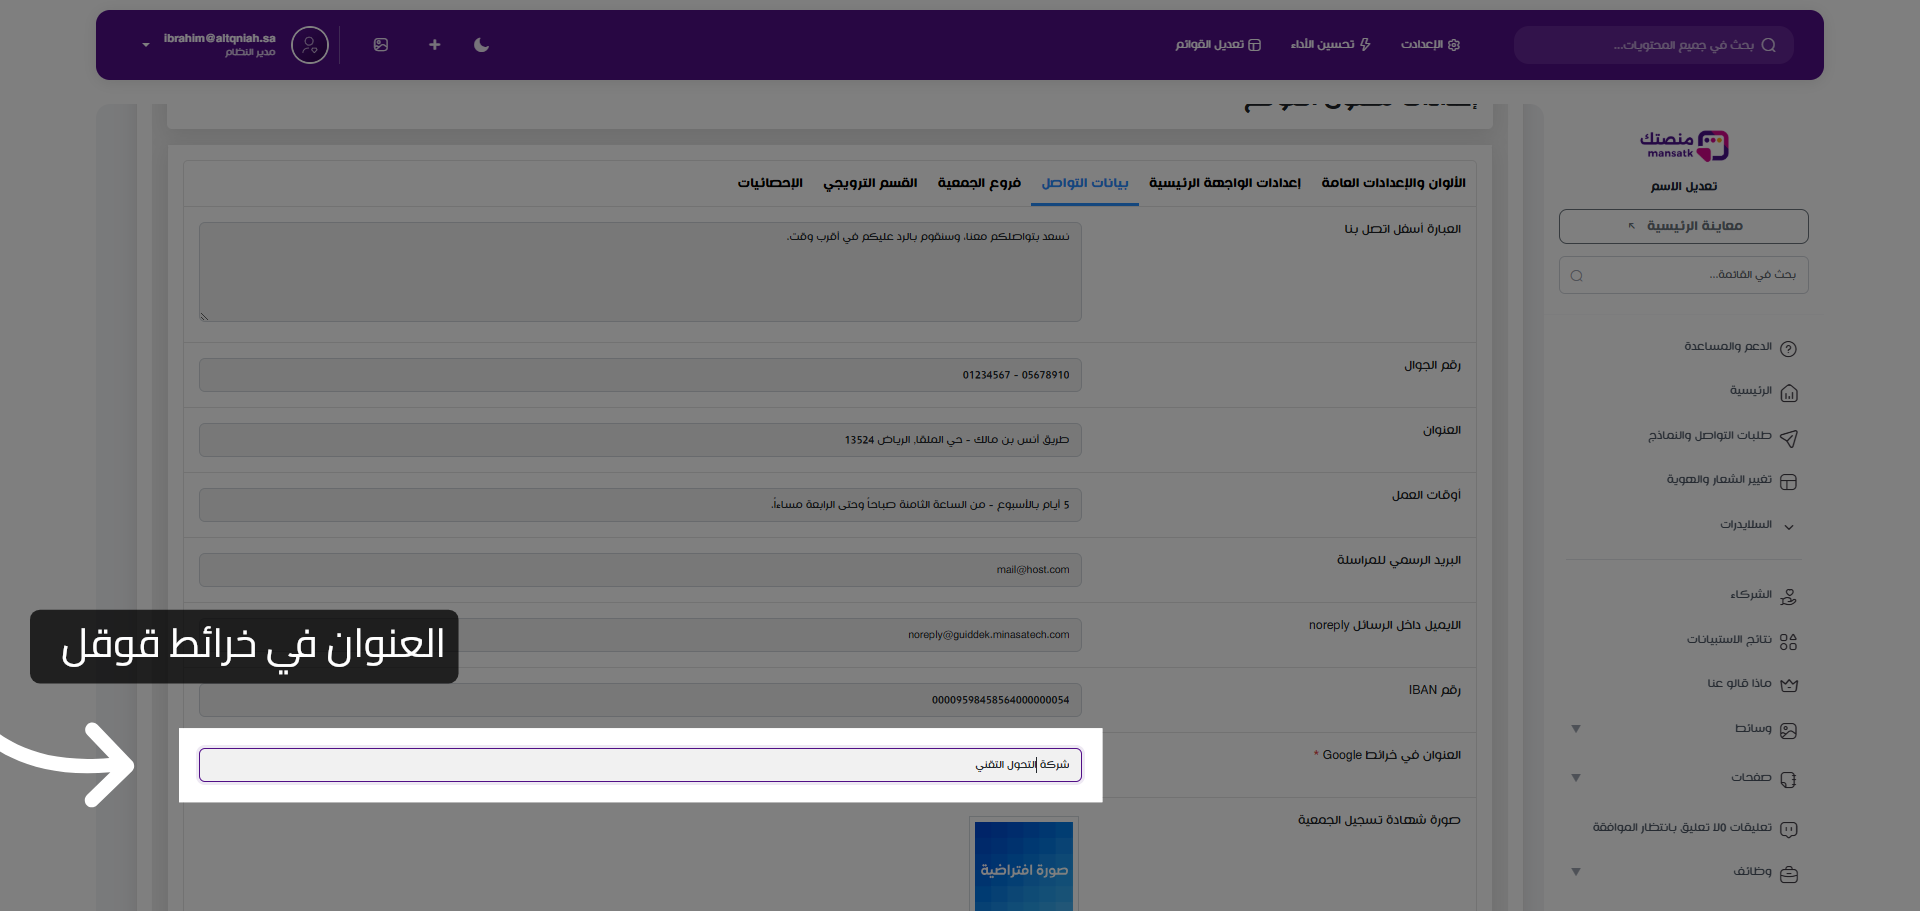Click the العنوان في خرائط Google input field

click(640, 765)
